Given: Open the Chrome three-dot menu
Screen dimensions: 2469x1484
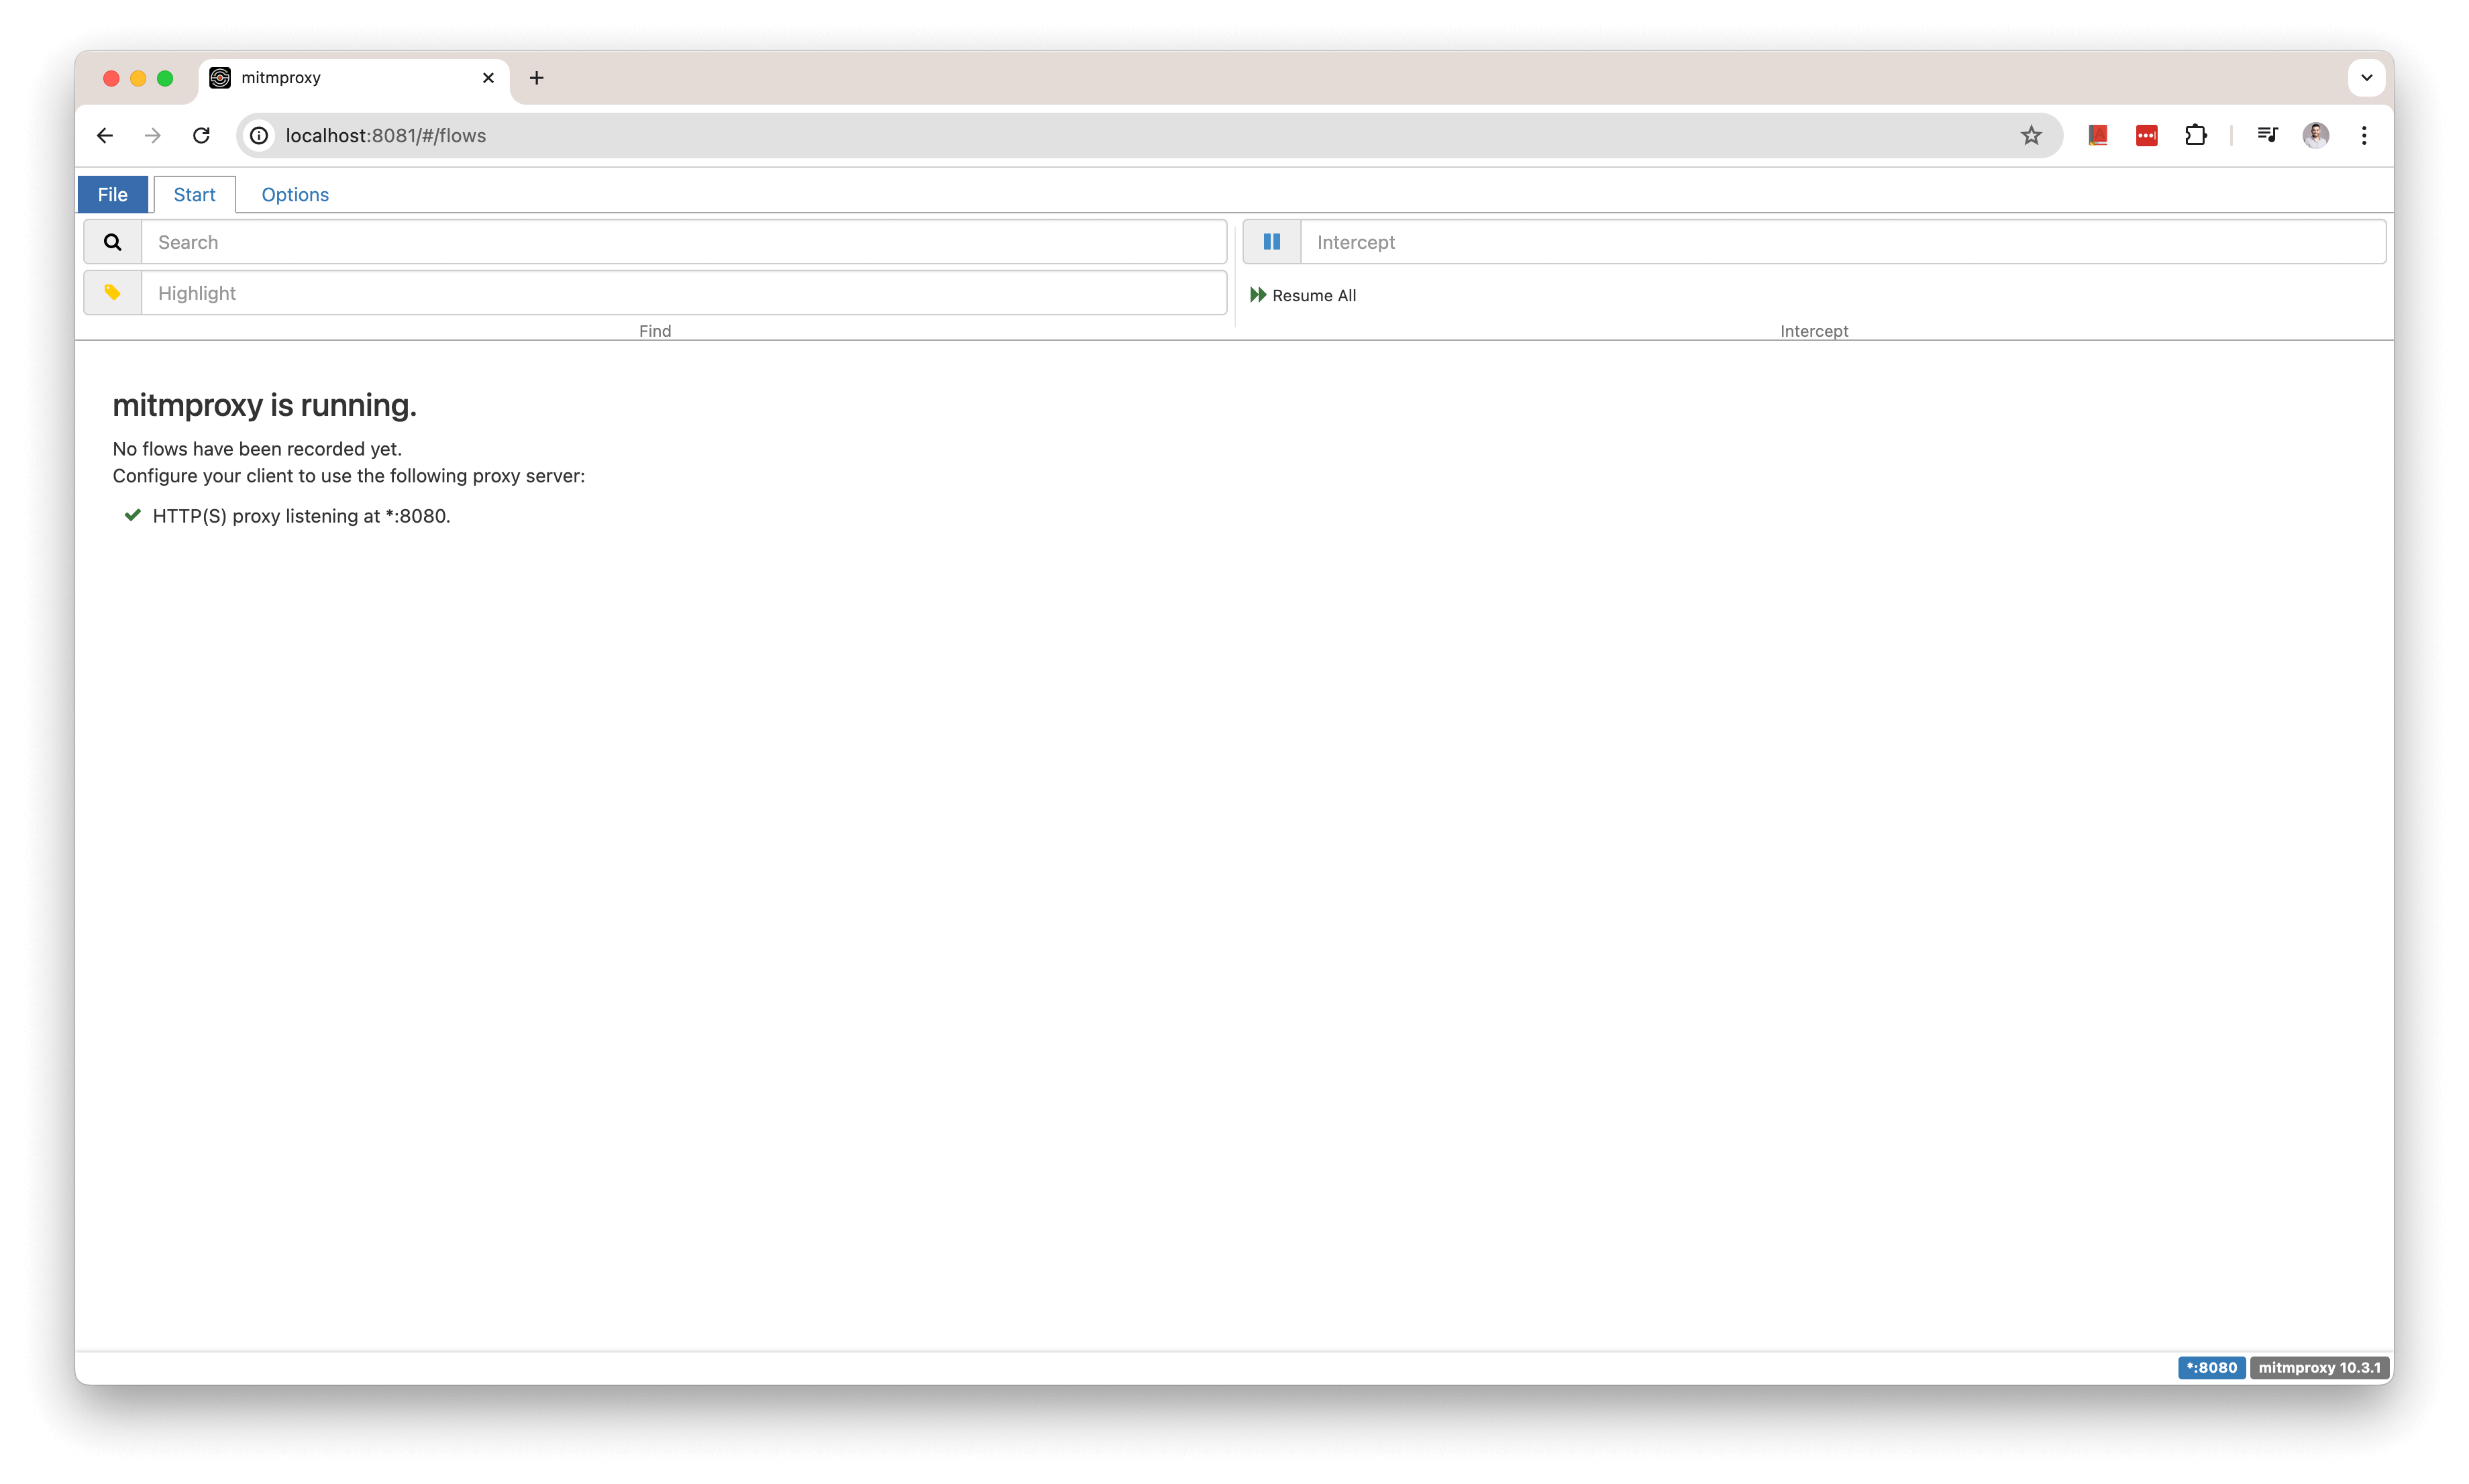Looking at the screenshot, I should (2364, 135).
